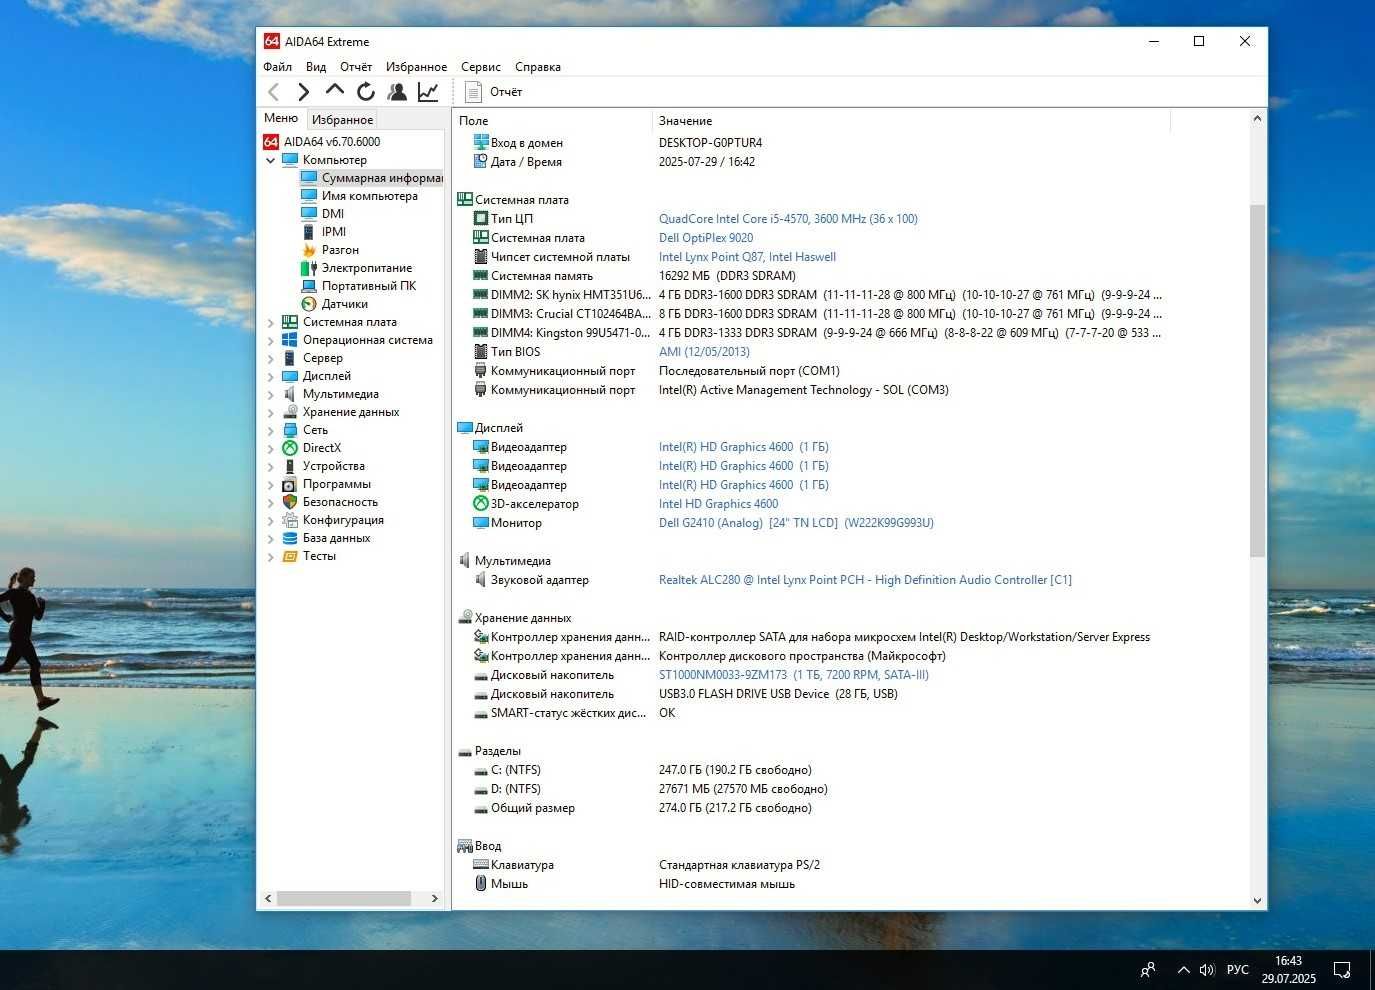Open the Dell OptiPlex 9020 link
The width and height of the screenshot is (1375, 990).
click(706, 238)
